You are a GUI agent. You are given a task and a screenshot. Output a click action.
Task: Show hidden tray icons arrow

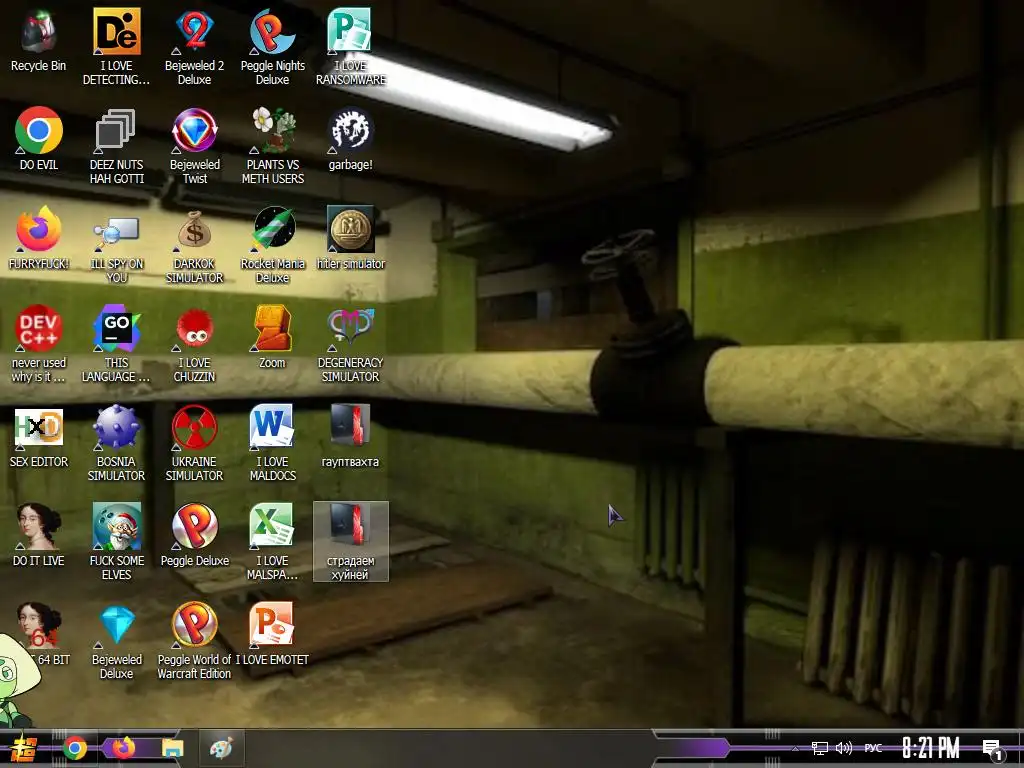795,748
